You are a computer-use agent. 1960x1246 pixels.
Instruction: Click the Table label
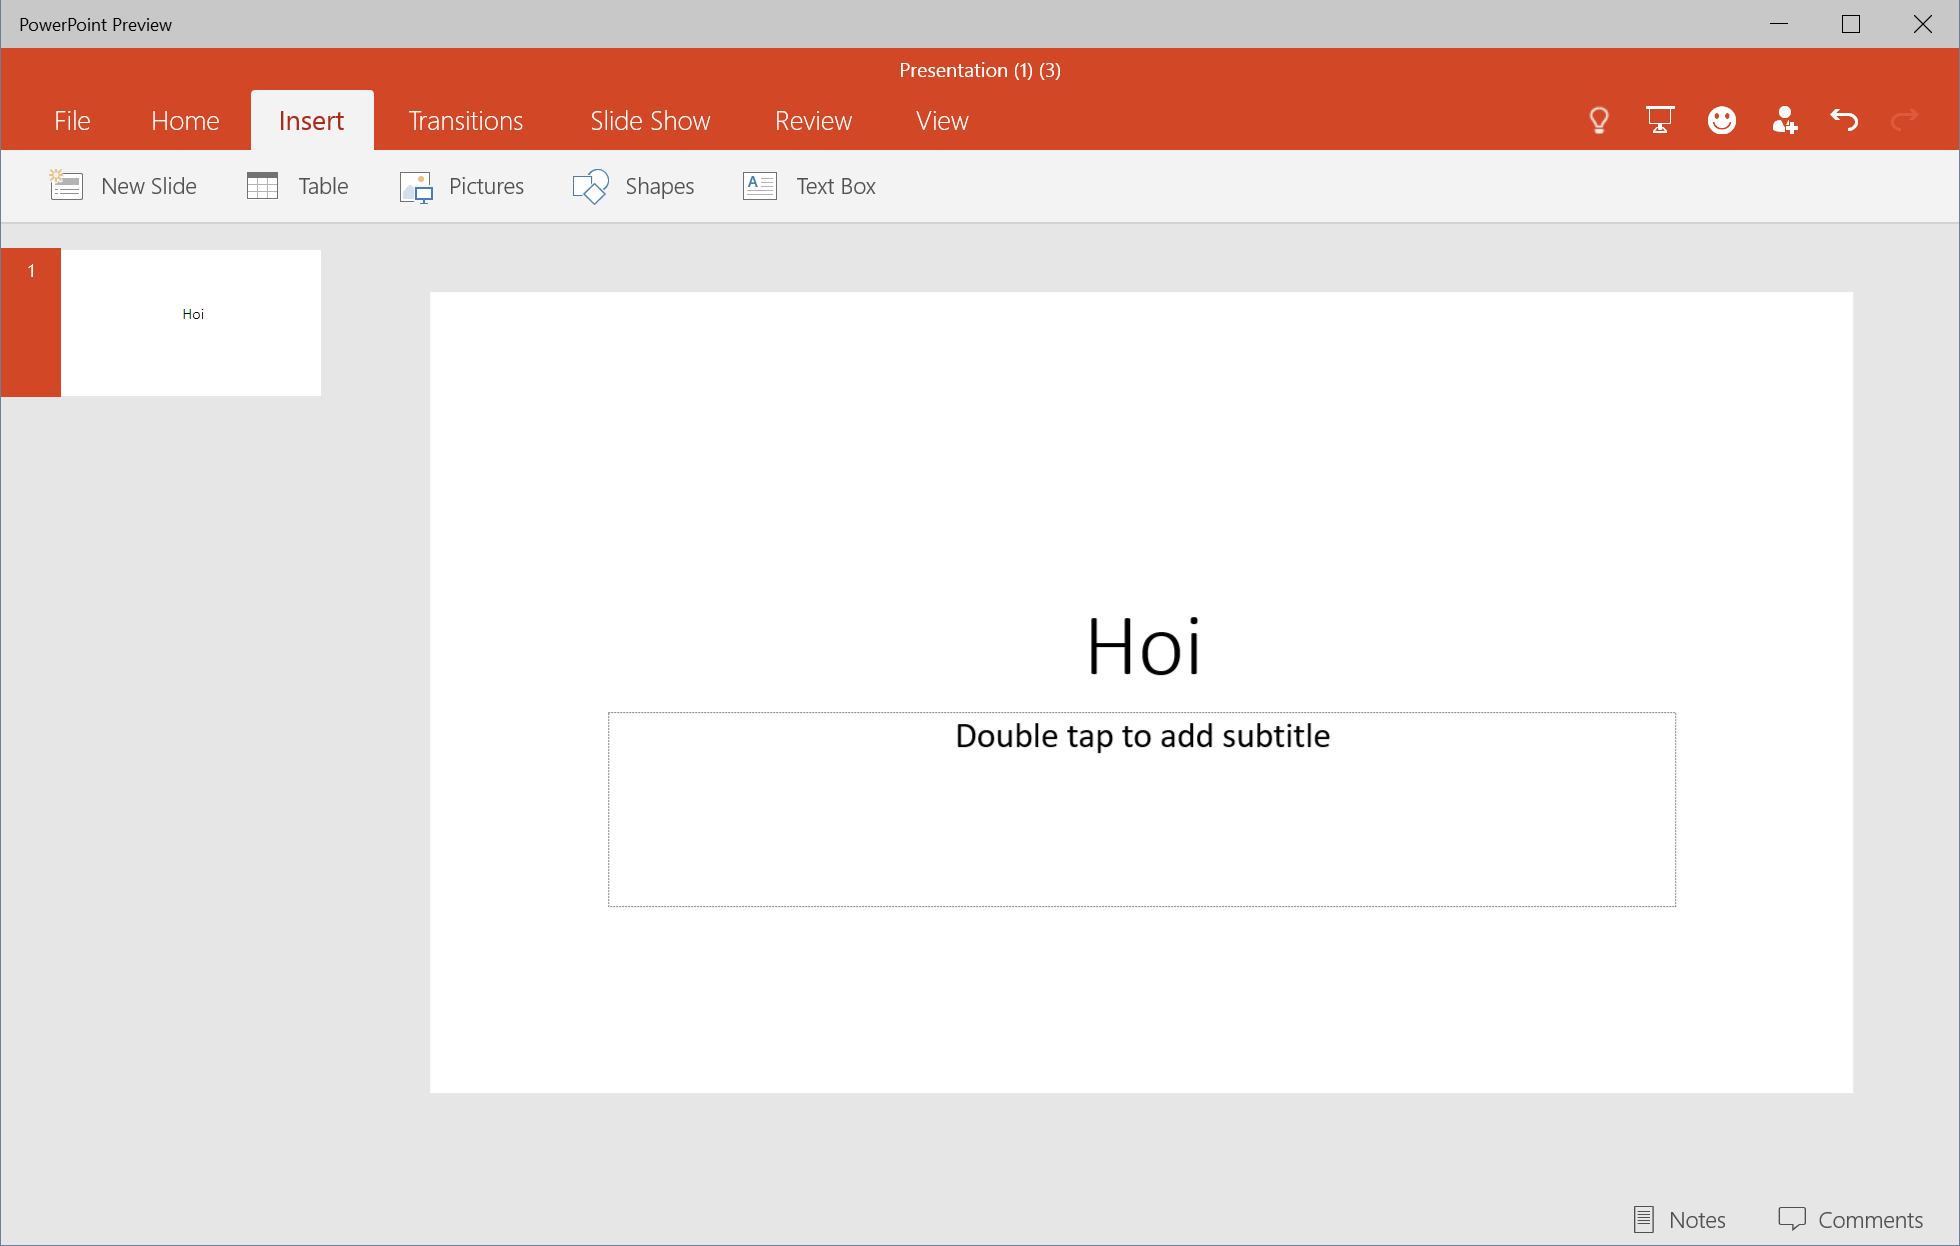pyautogui.click(x=323, y=186)
